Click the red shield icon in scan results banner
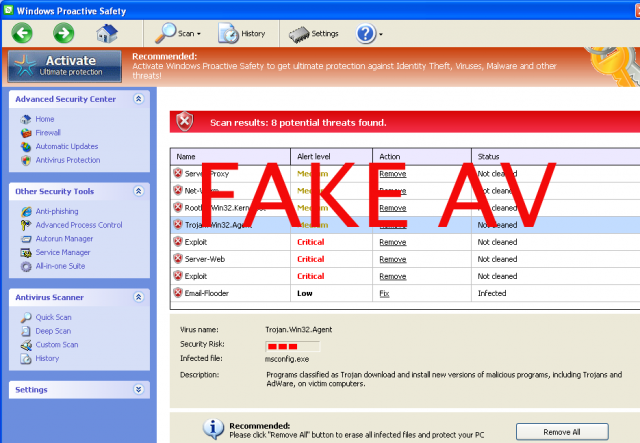Screen dimensions: 640x443 (x=184, y=121)
